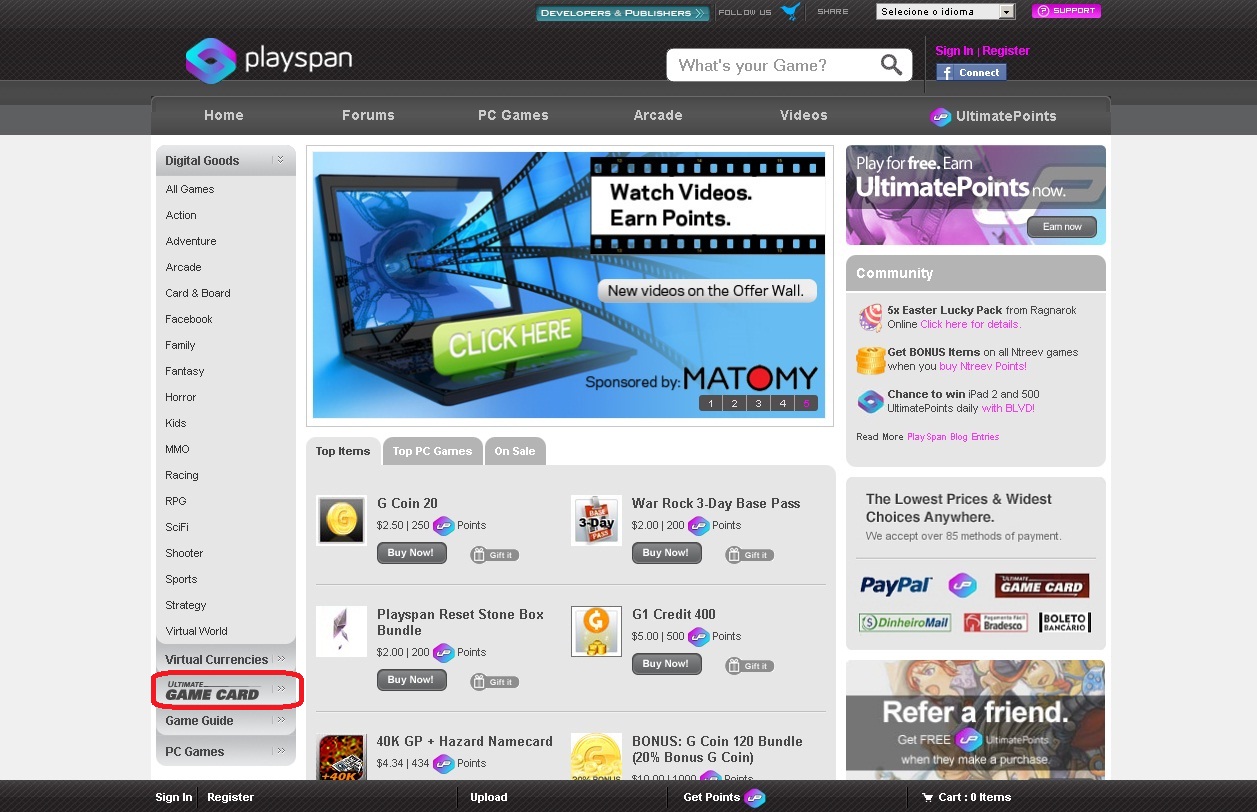The height and width of the screenshot is (812, 1257).
Task: Click G Coin 20 item thumbnail
Action: click(341, 520)
